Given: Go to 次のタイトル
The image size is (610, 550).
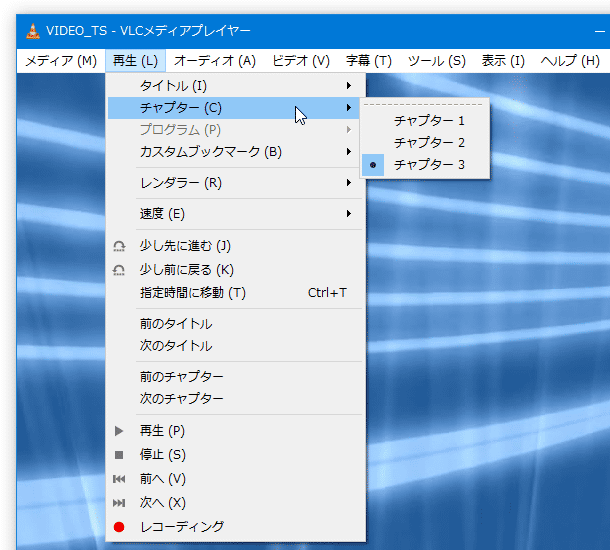Looking at the screenshot, I should pos(235,346).
